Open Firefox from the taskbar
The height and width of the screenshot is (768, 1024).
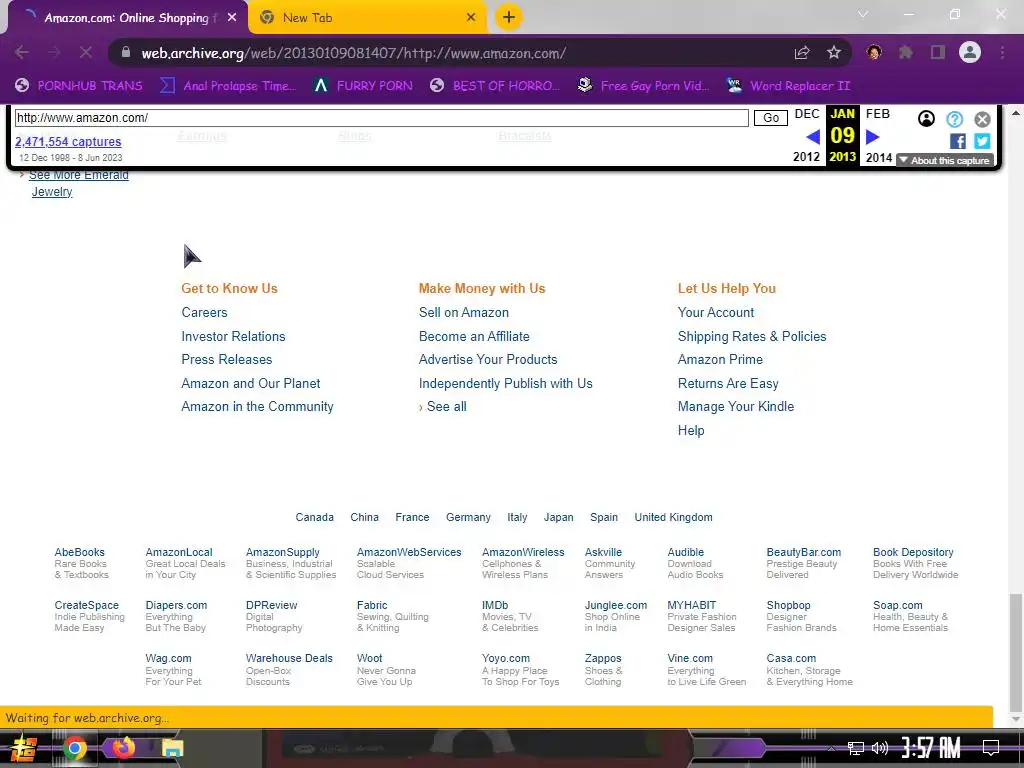(x=123, y=747)
